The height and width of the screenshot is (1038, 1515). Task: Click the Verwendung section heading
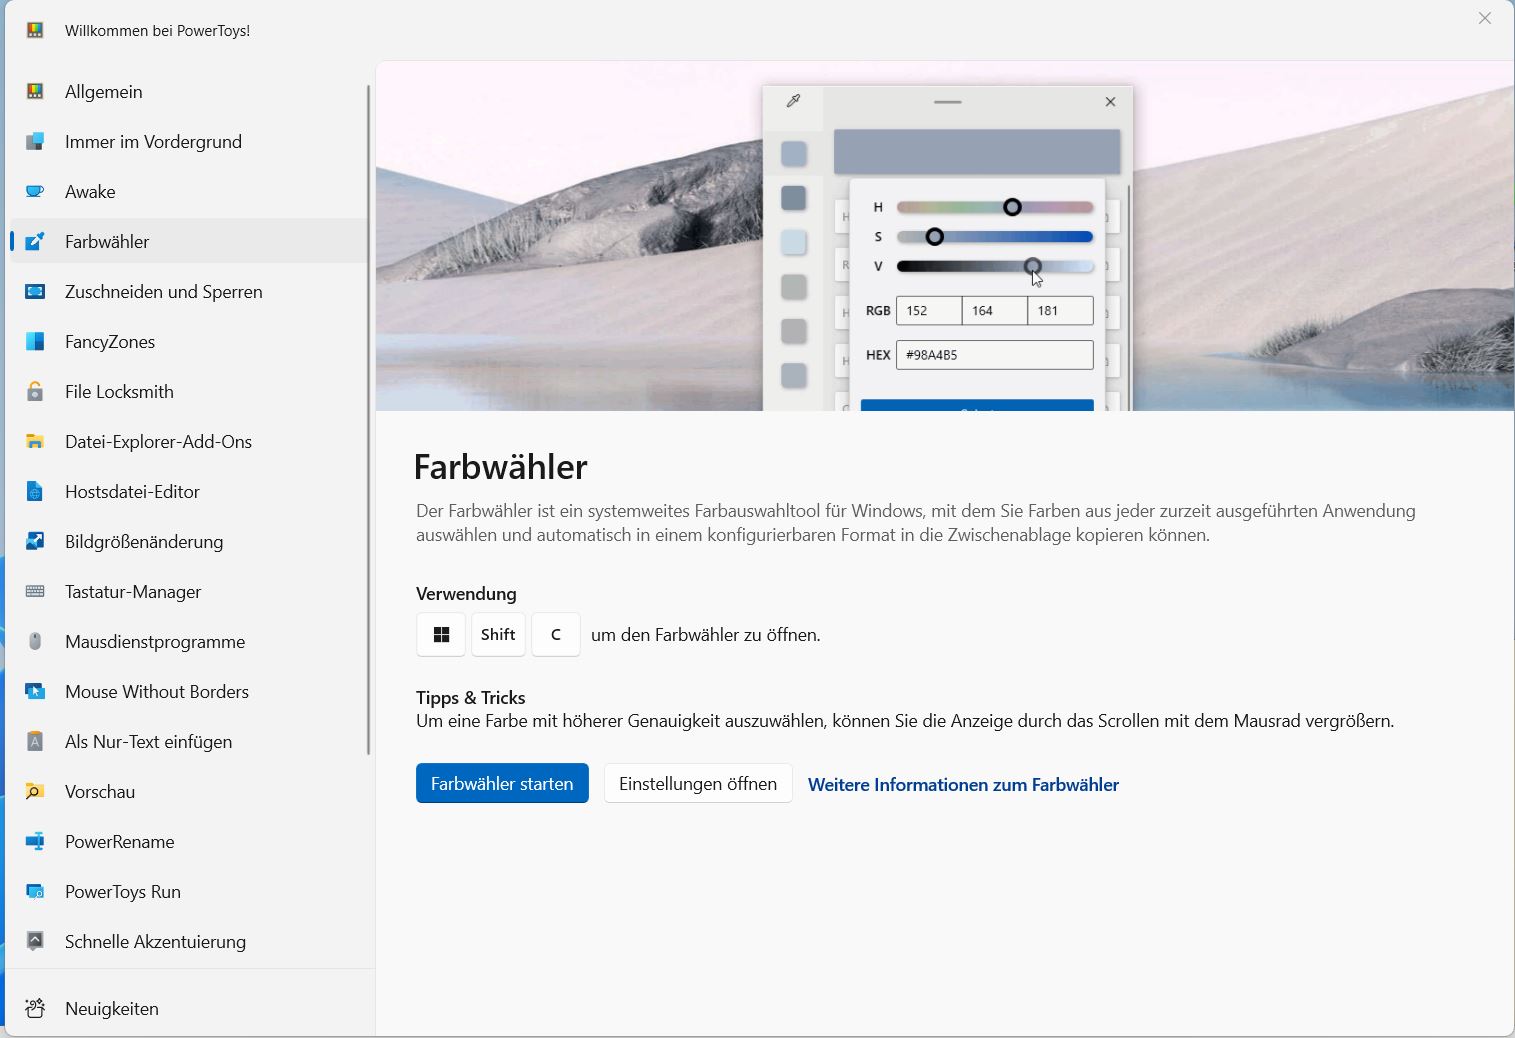pos(466,594)
